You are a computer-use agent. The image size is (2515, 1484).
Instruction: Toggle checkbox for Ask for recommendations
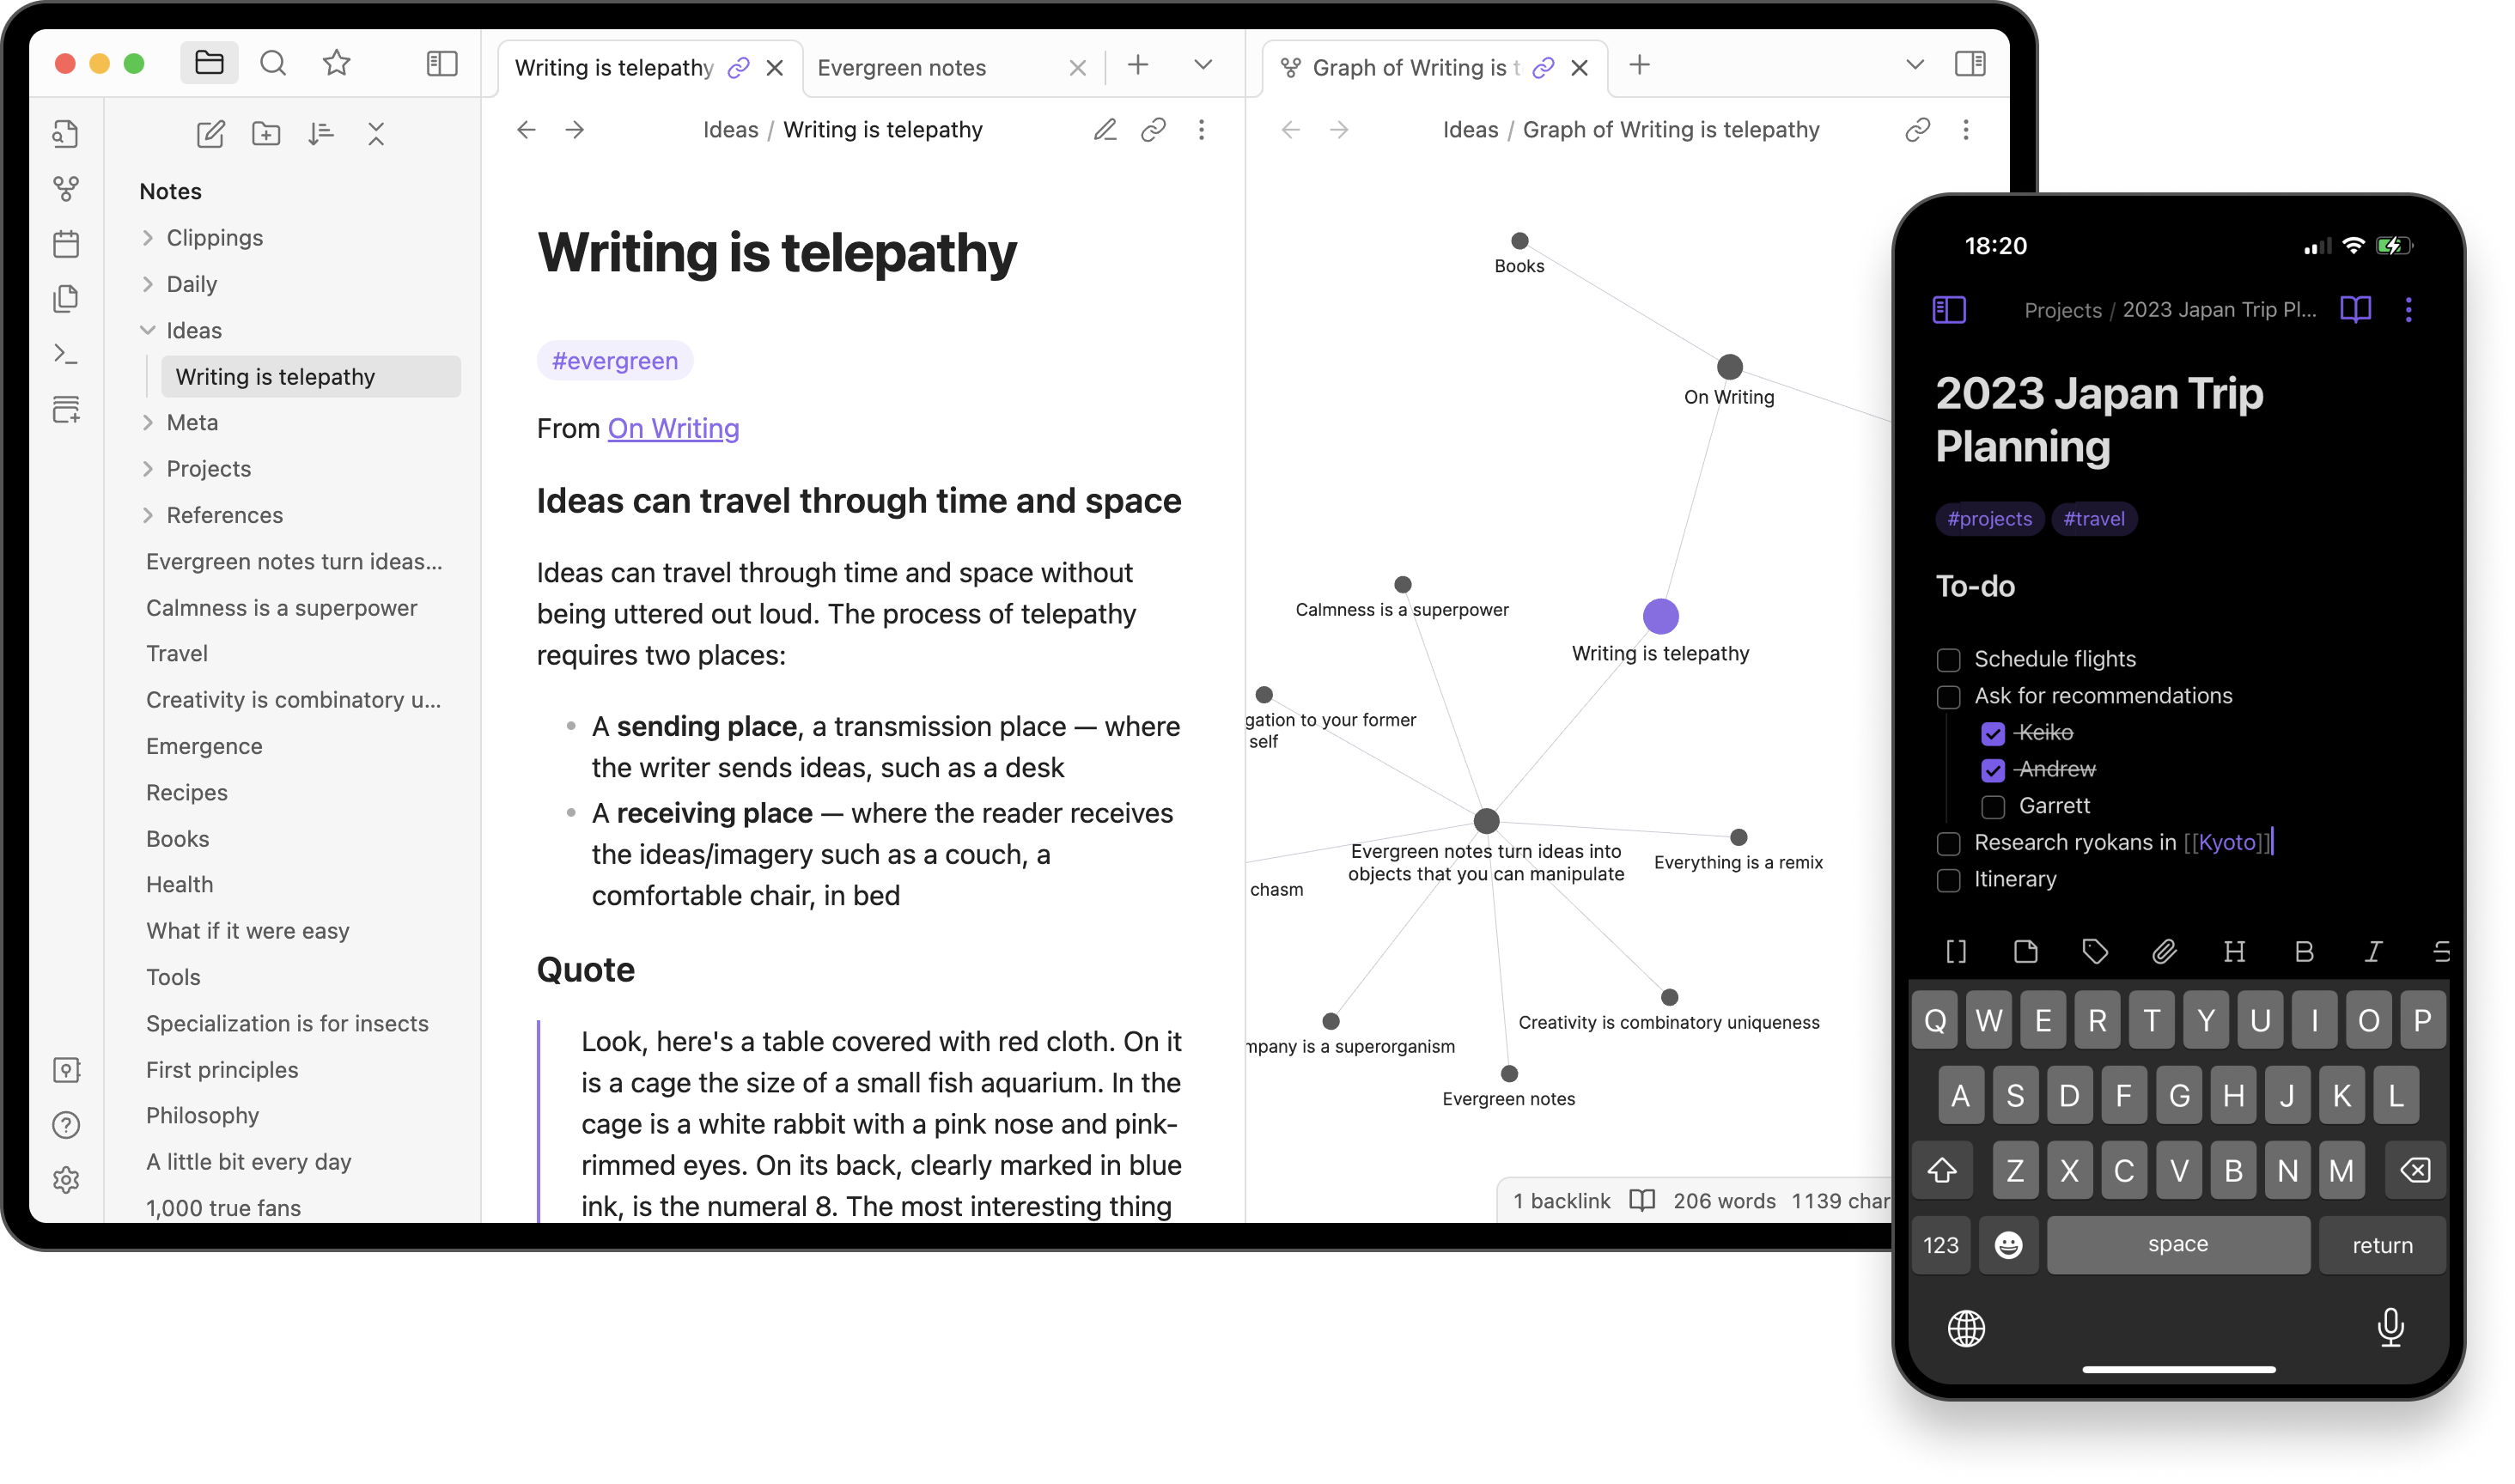point(1948,694)
